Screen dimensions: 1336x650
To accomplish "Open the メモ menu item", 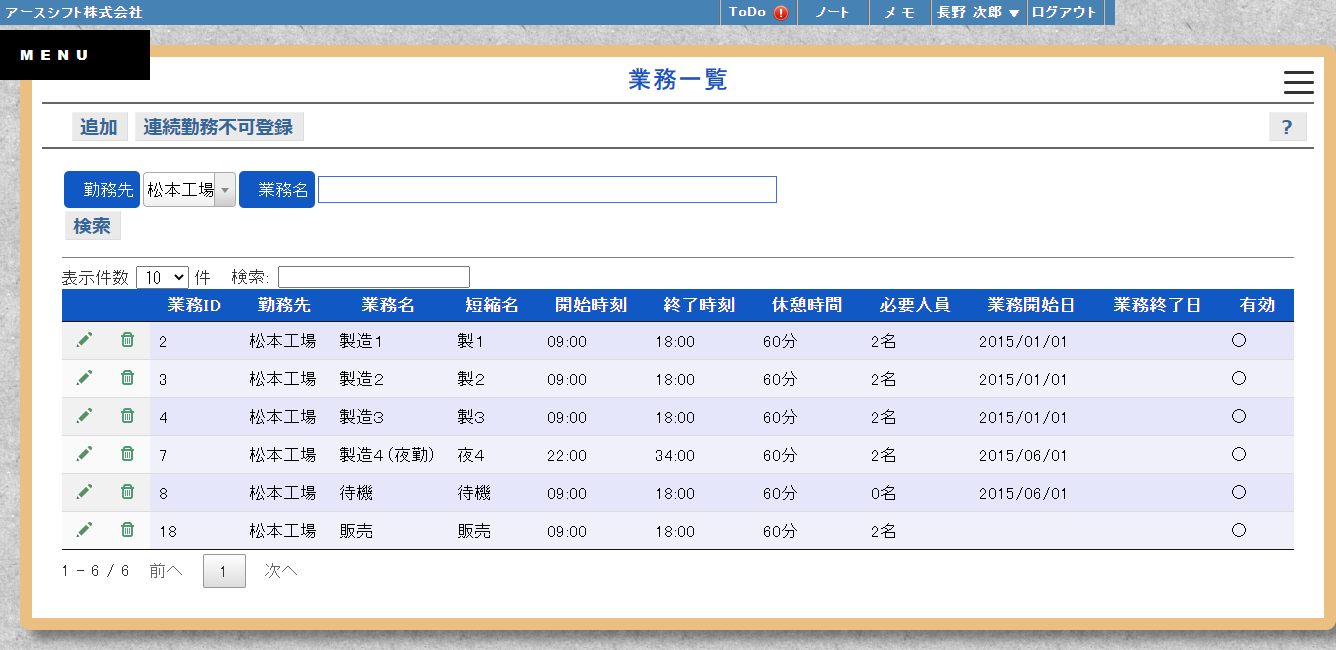I will point(900,13).
